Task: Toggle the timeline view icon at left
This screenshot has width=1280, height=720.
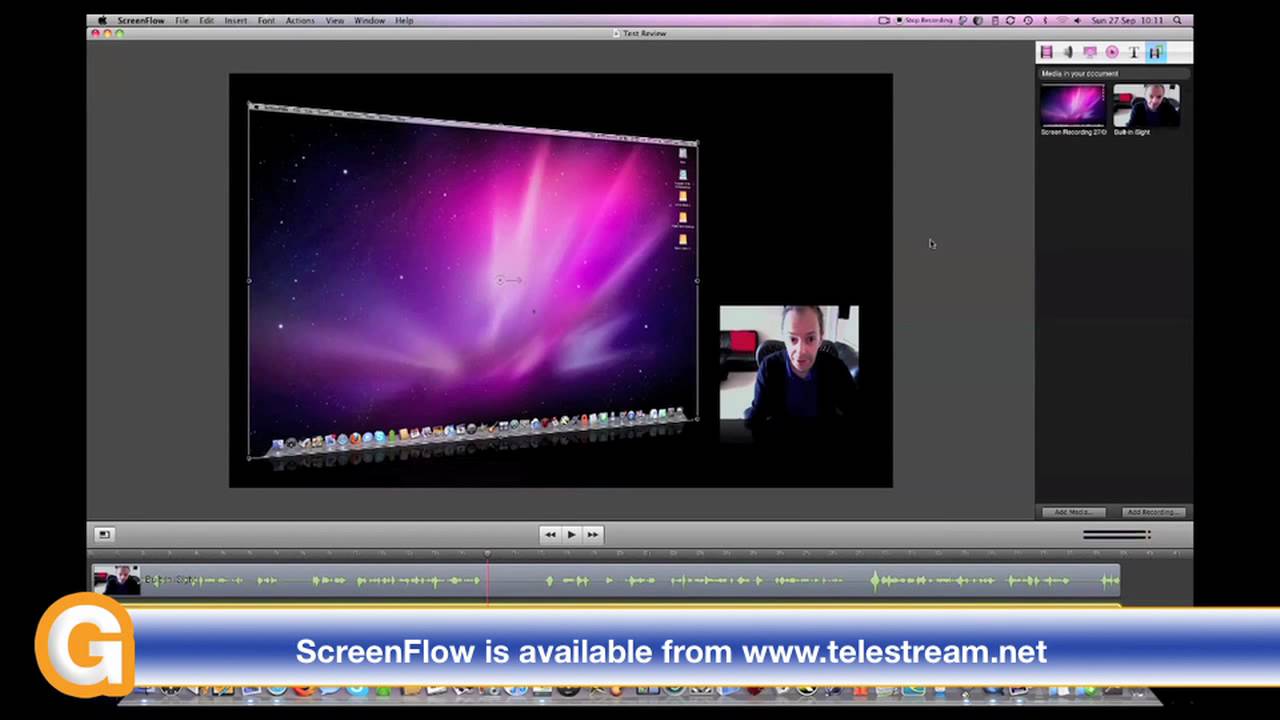Action: 104,535
